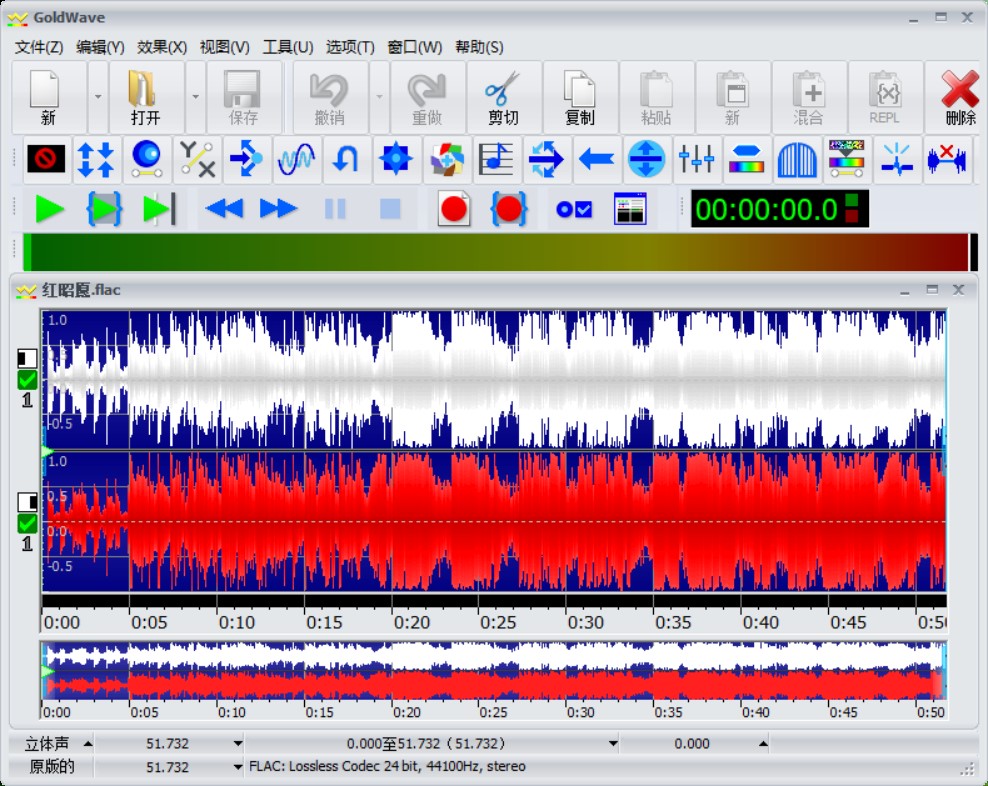Toggle the green checkbox for the white channel

click(27, 380)
